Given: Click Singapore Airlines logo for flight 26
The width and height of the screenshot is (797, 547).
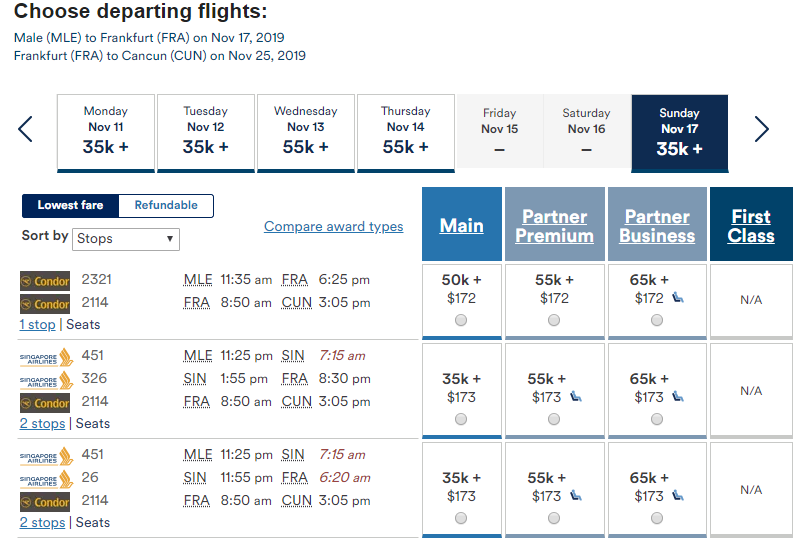Looking at the screenshot, I should [x=46, y=478].
